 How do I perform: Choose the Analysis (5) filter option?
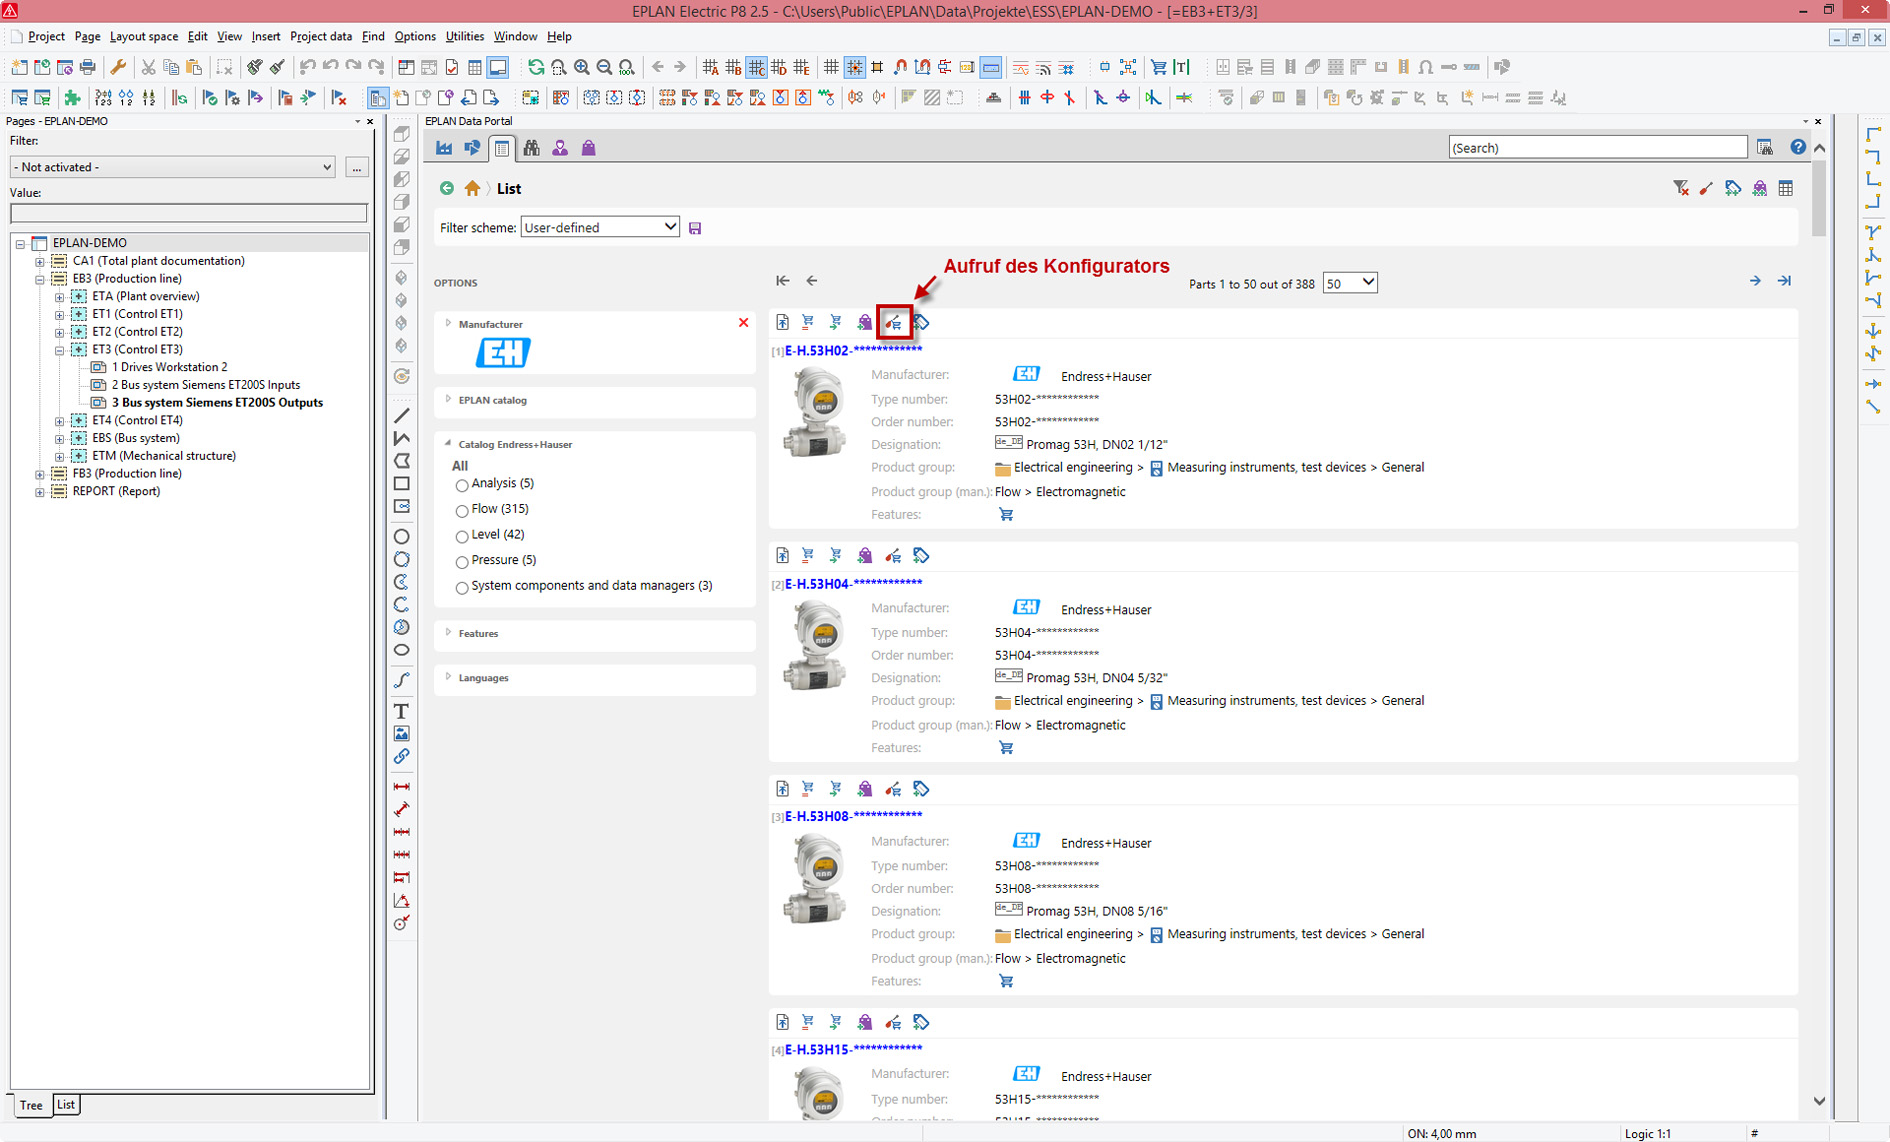point(462,483)
